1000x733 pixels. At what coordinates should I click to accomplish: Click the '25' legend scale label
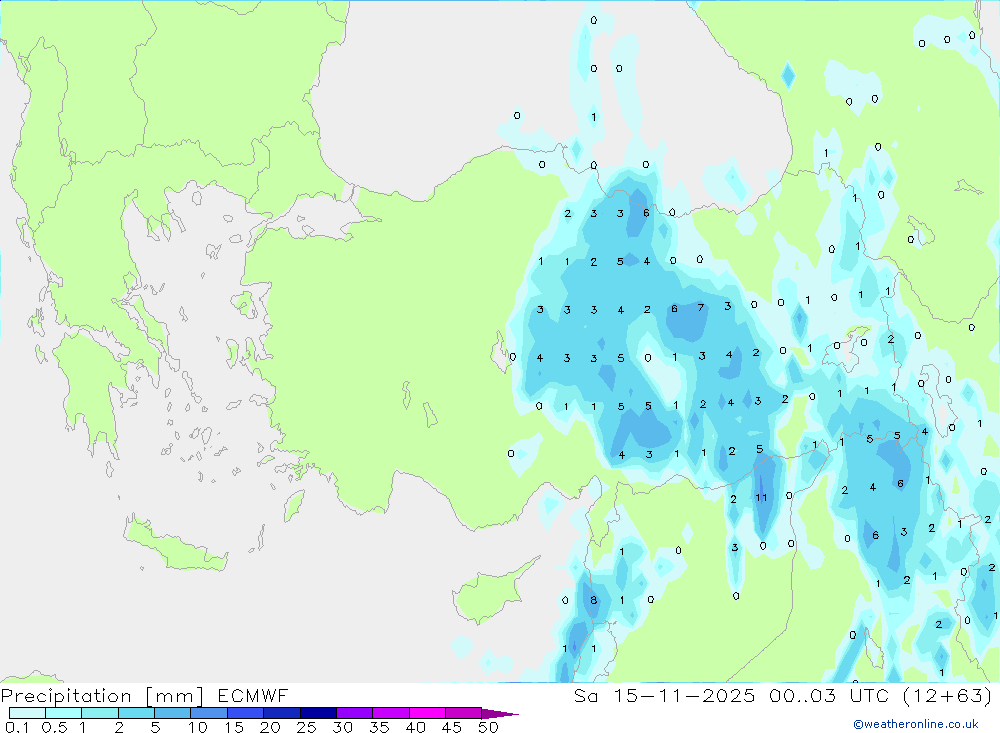click(307, 727)
